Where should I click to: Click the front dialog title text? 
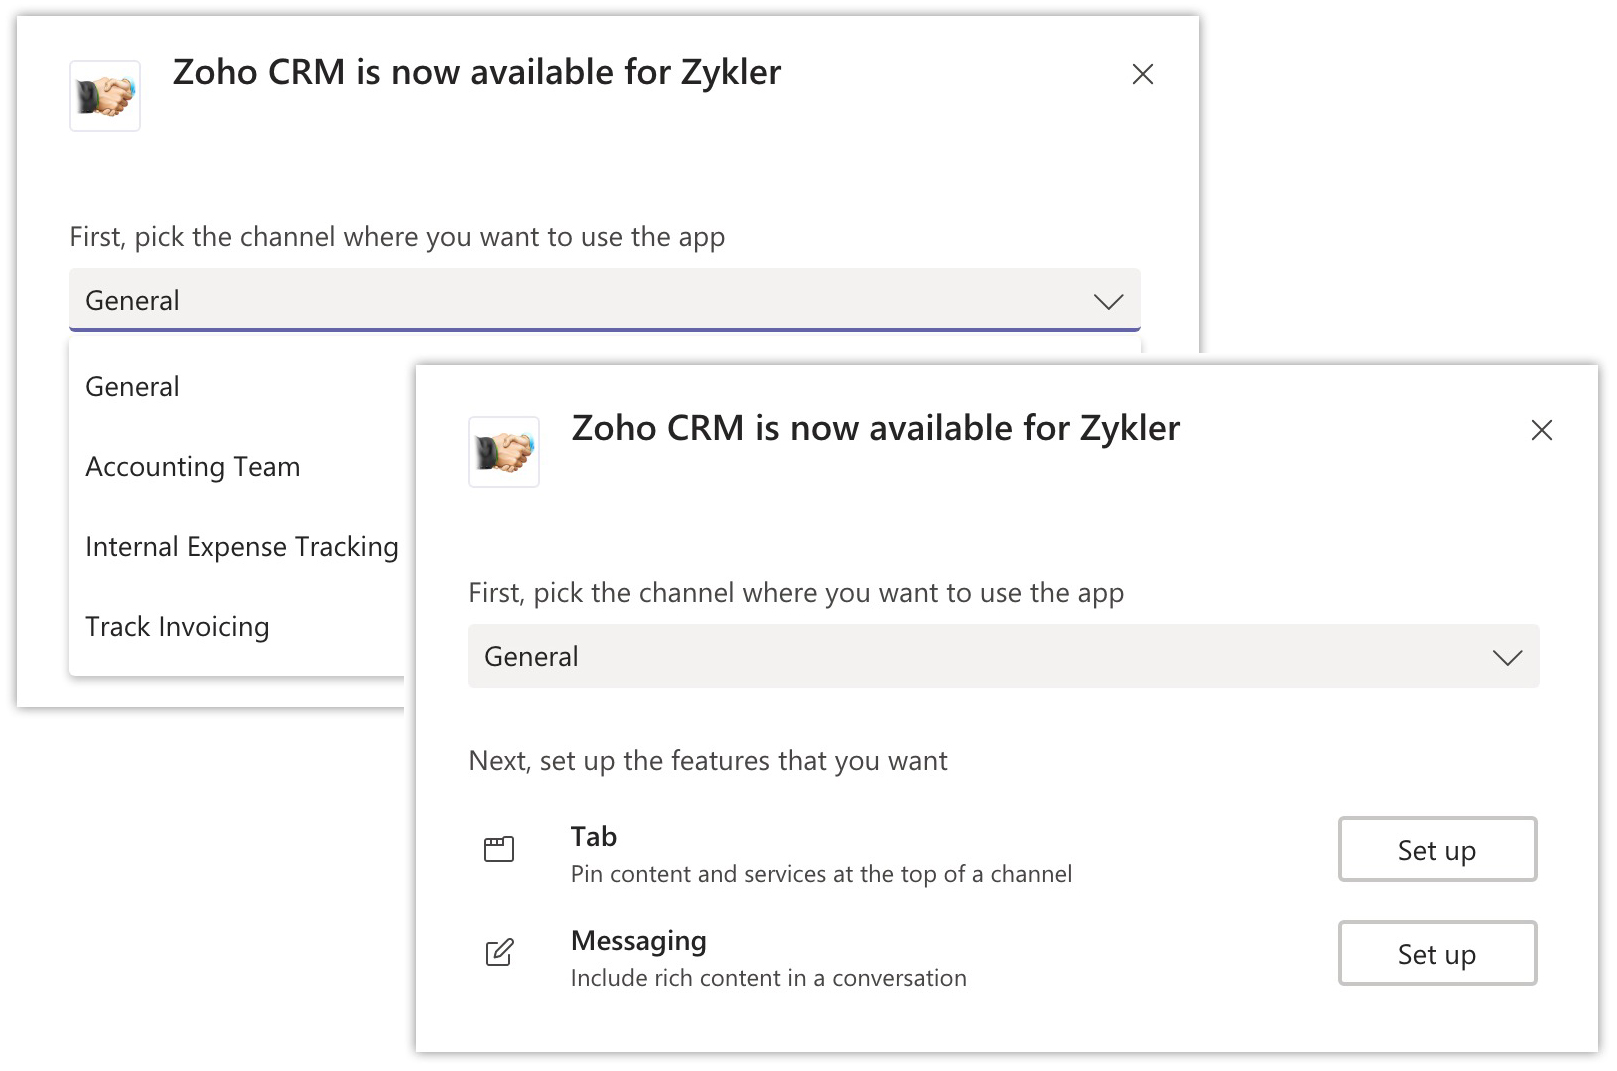coord(876,428)
